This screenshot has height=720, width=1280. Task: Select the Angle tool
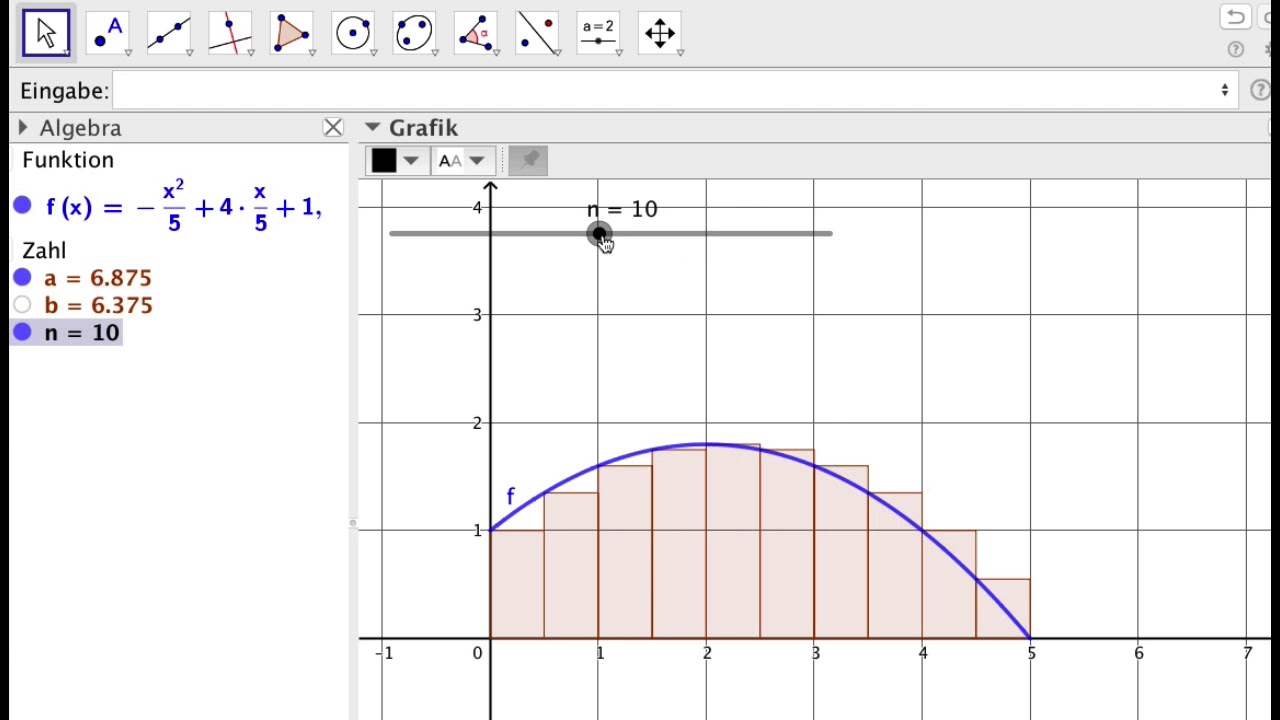[x=476, y=33]
